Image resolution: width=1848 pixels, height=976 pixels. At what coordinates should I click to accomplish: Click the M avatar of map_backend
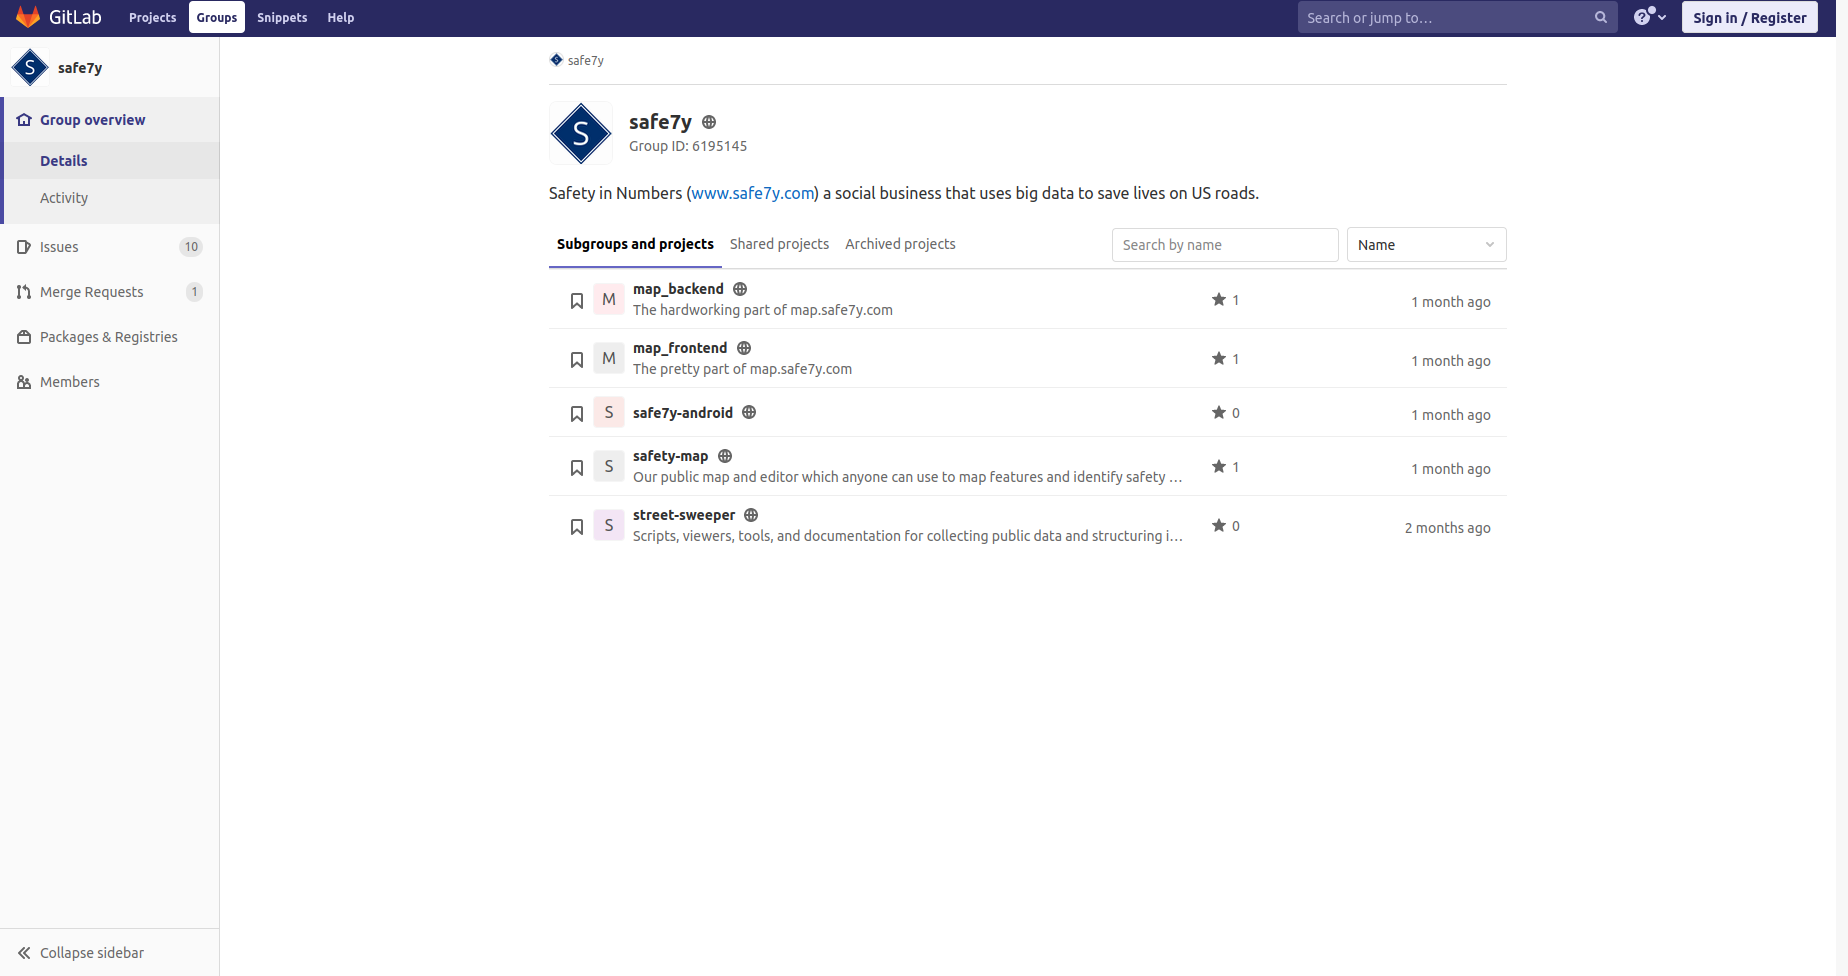[609, 299]
